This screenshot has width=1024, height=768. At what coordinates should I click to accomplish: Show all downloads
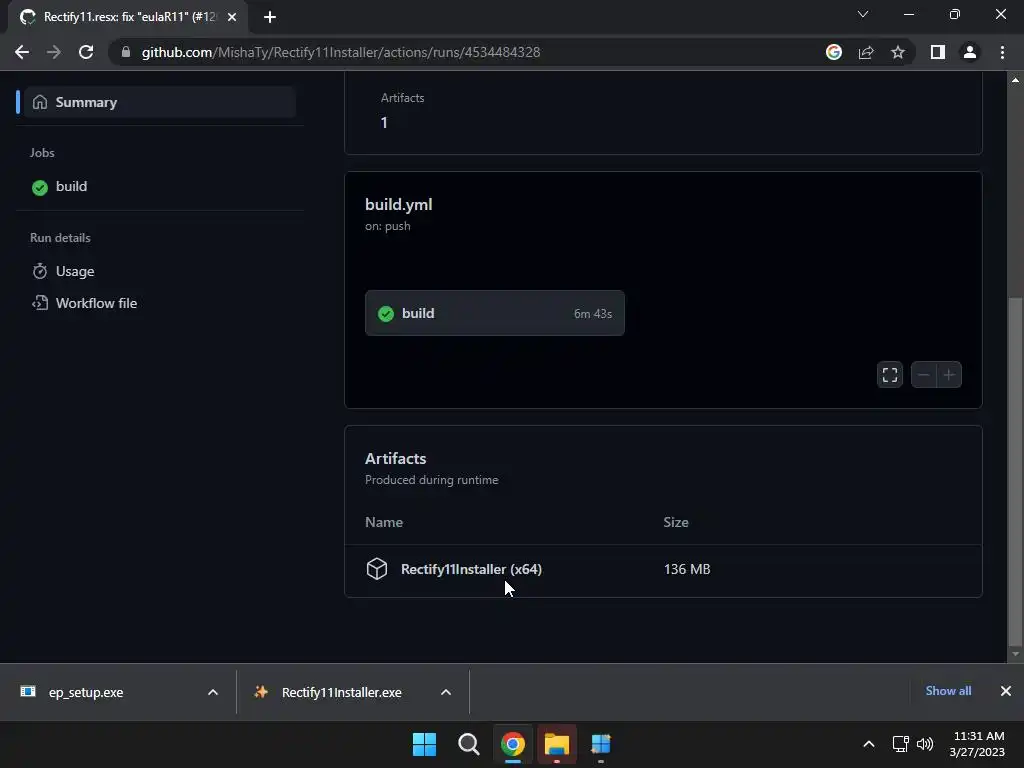tap(948, 691)
